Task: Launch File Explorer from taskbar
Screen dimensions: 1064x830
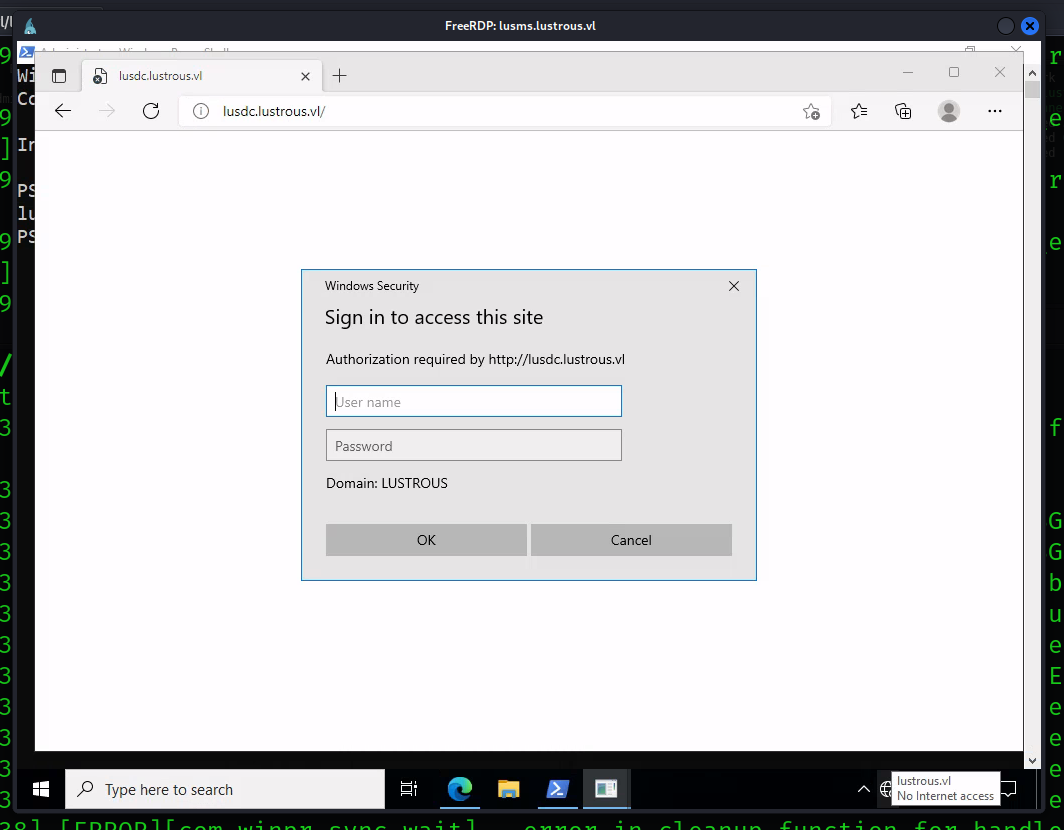Action: [x=509, y=789]
